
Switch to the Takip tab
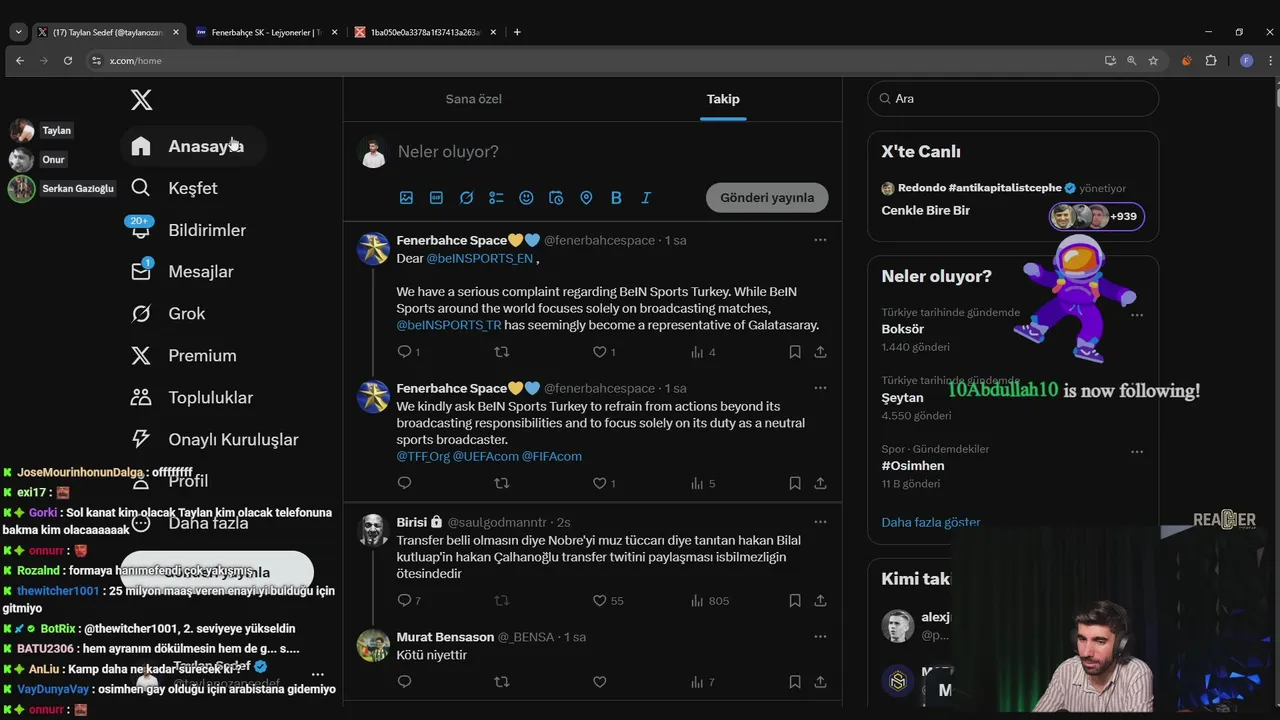(x=723, y=99)
